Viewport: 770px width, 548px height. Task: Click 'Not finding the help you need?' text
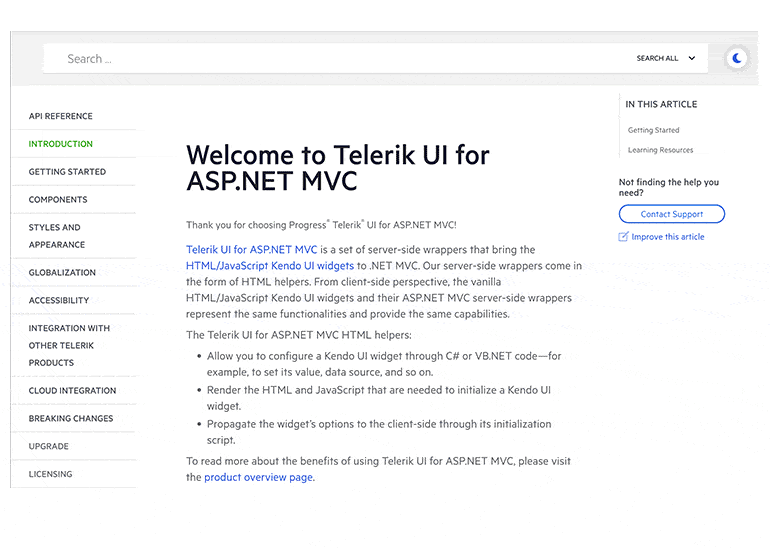pyautogui.click(x=669, y=188)
